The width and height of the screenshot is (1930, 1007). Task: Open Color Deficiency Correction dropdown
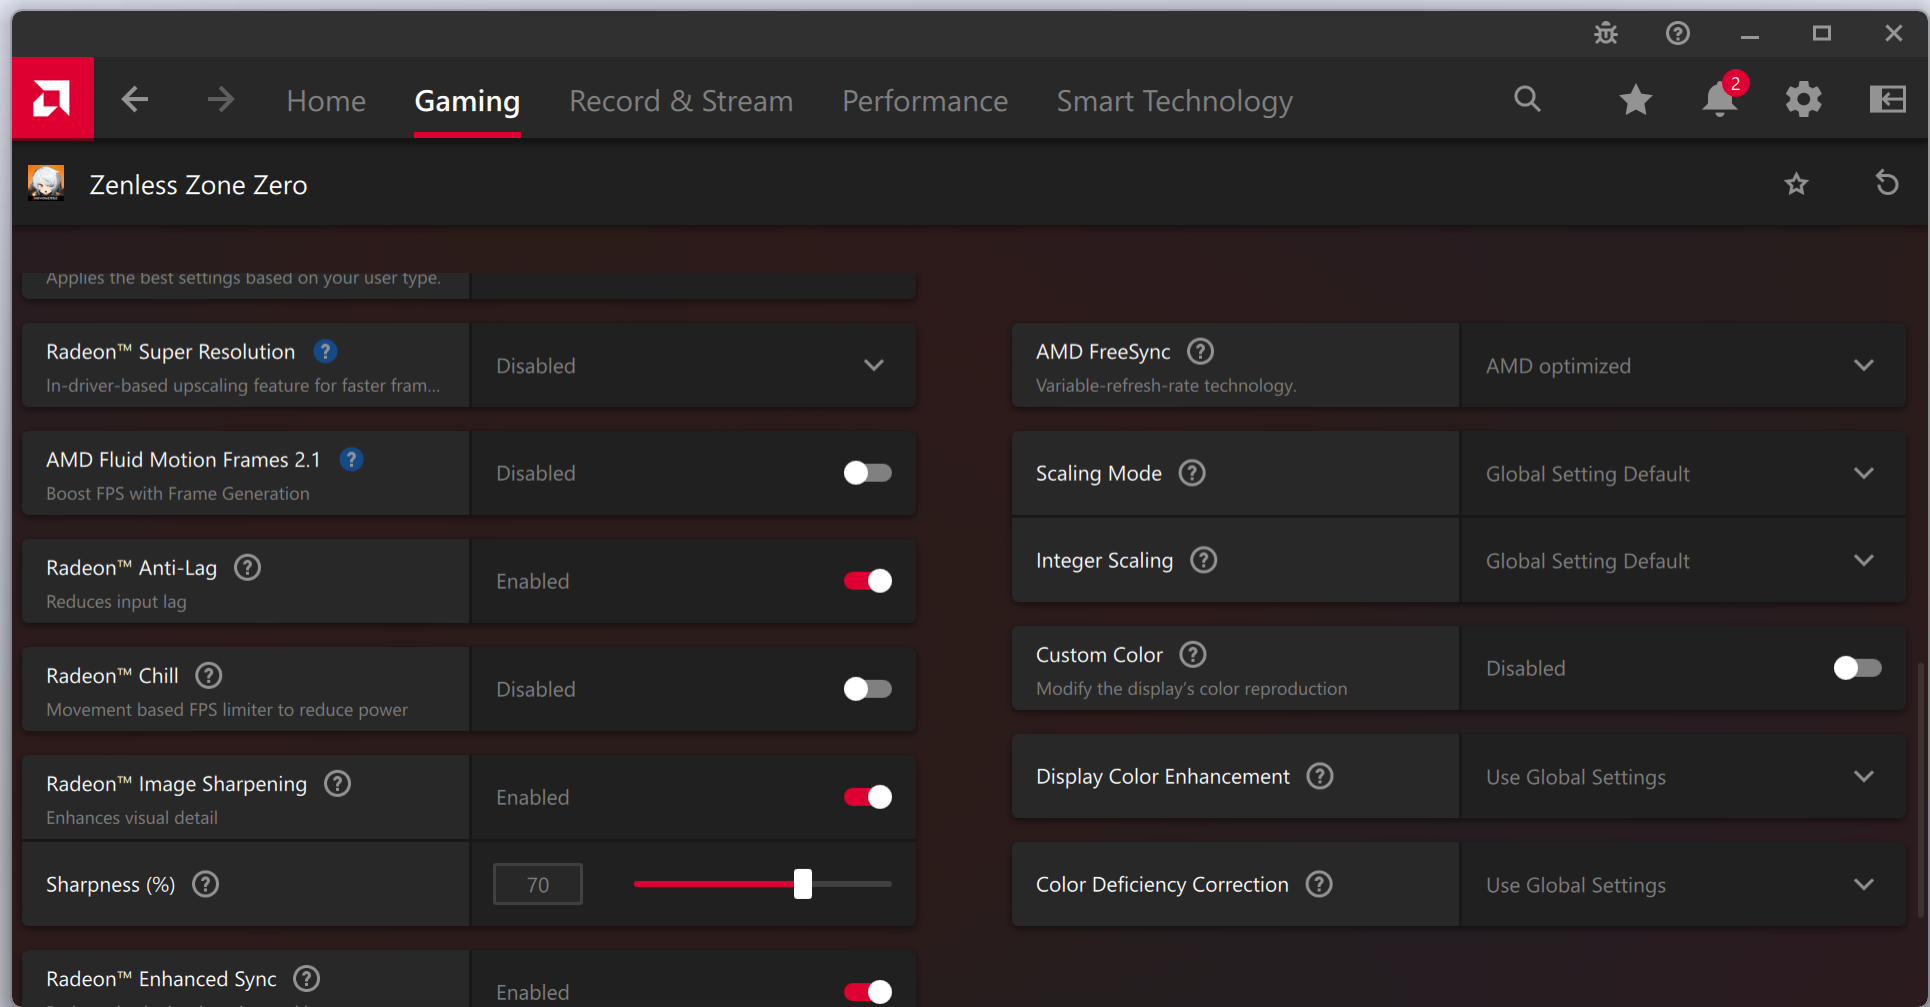coord(1683,884)
